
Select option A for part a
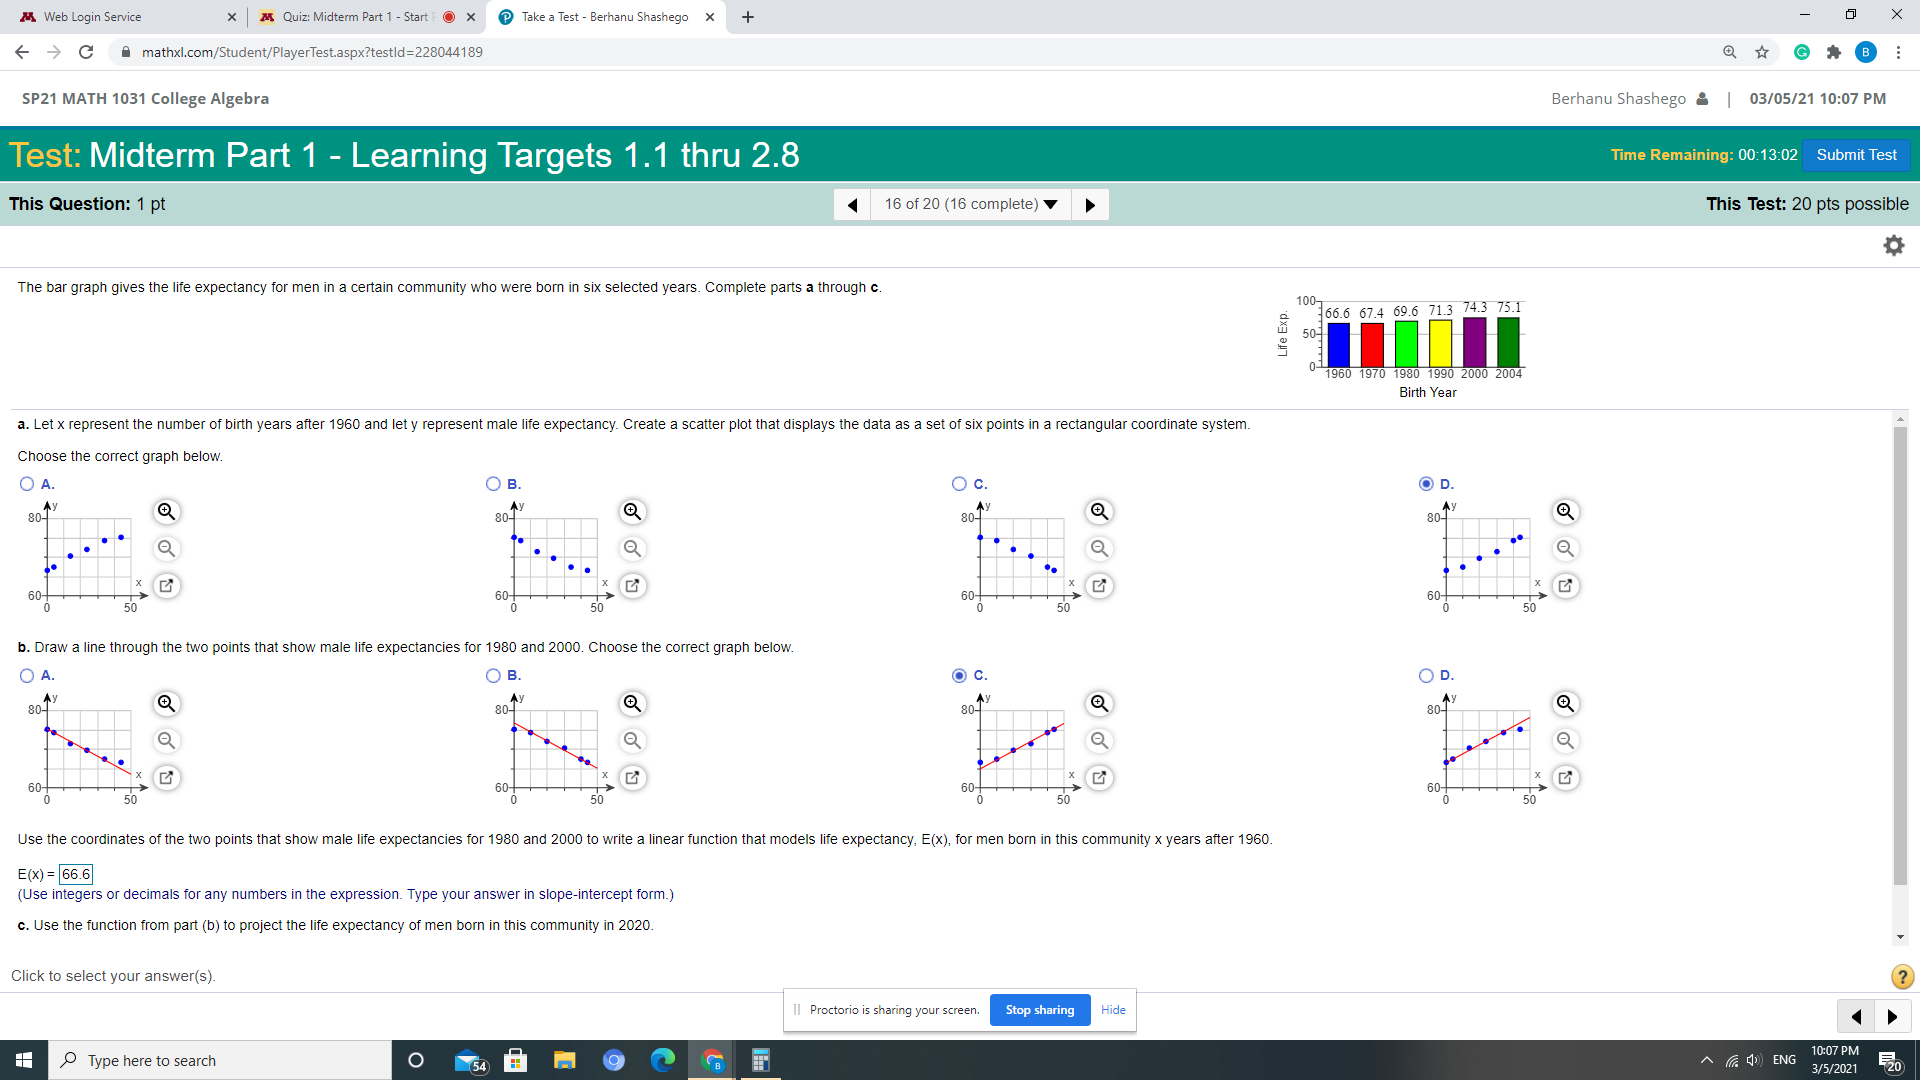27,484
